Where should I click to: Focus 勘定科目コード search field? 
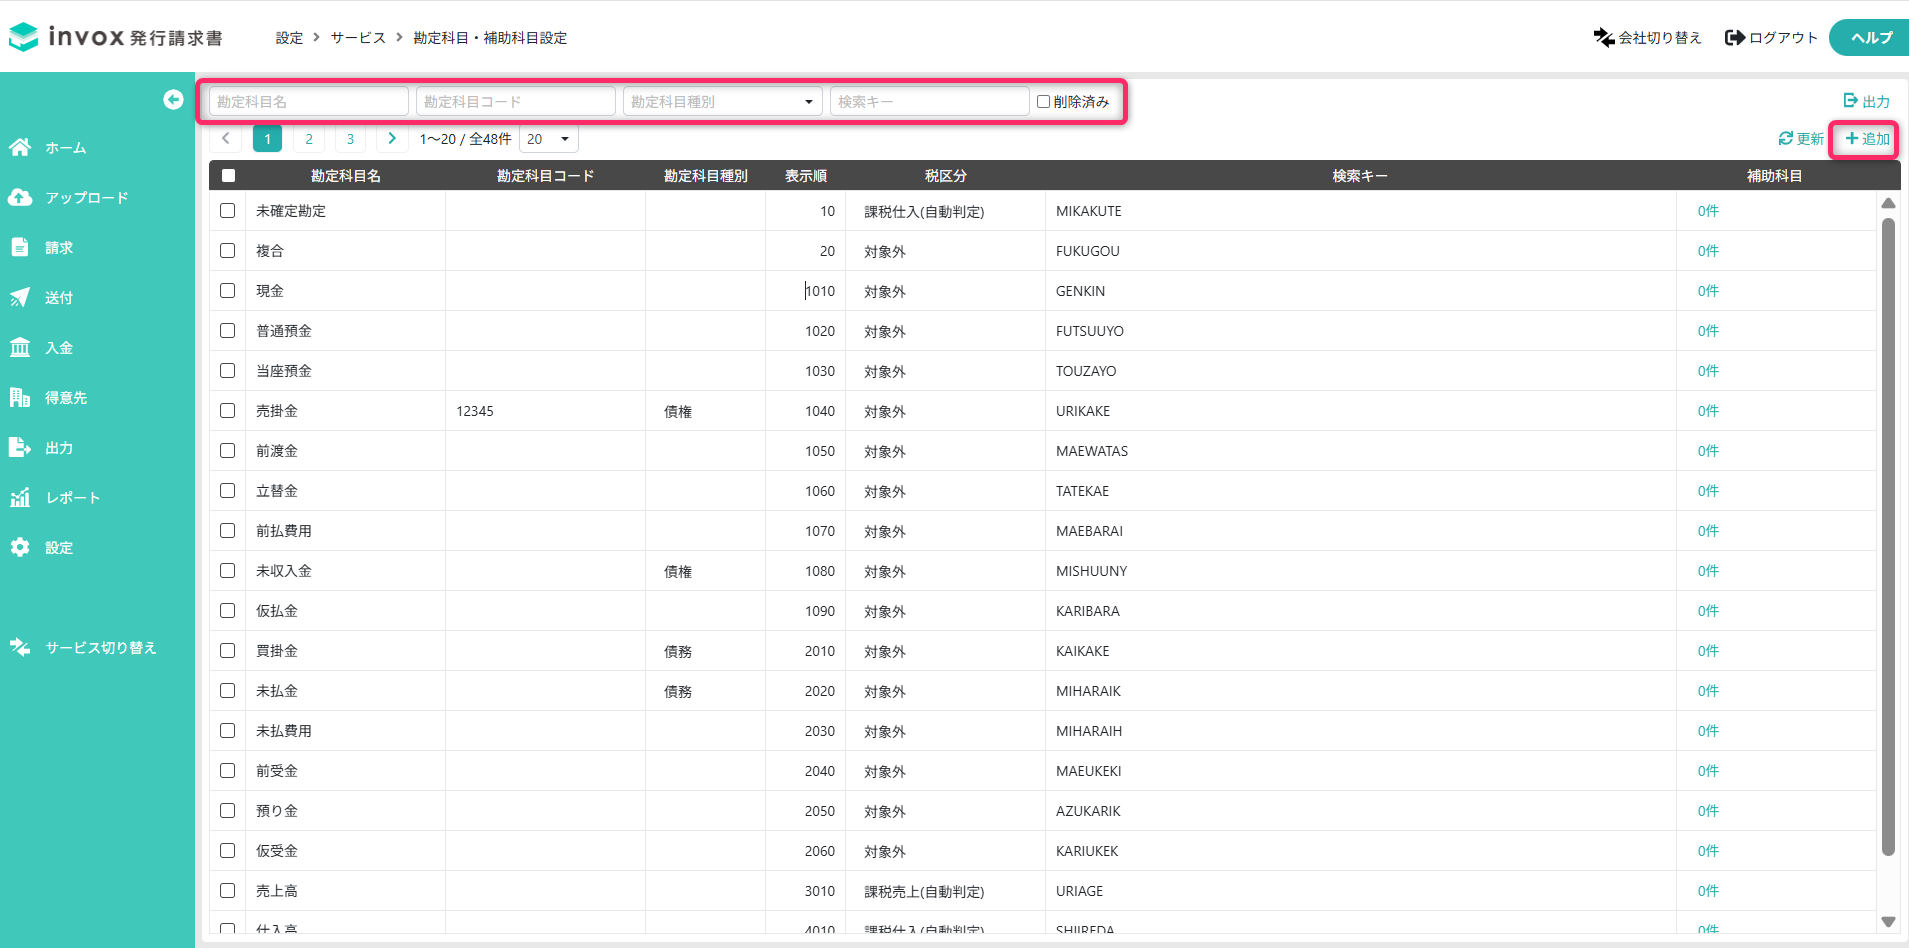pos(515,101)
